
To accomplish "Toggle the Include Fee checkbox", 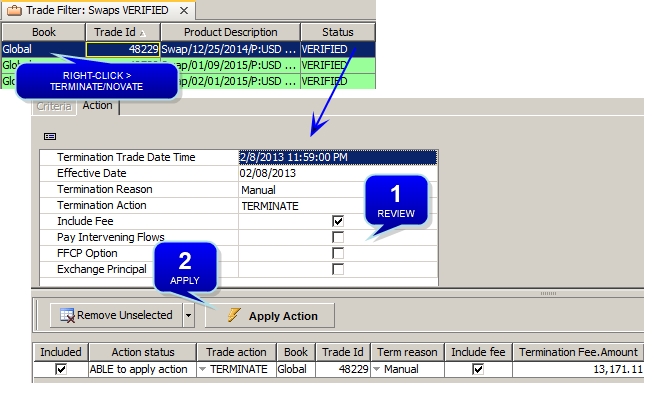I will (338, 221).
